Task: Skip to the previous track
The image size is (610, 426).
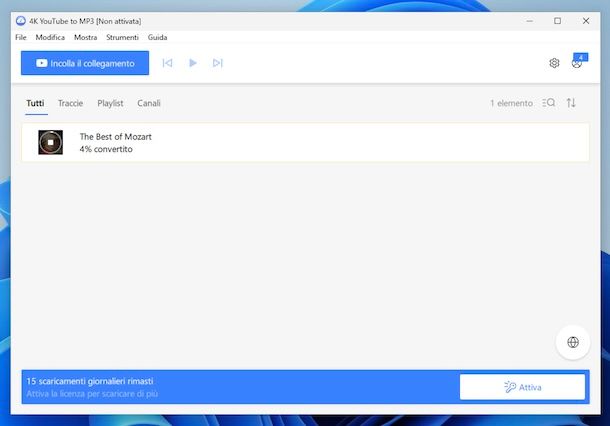Action: (167, 63)
